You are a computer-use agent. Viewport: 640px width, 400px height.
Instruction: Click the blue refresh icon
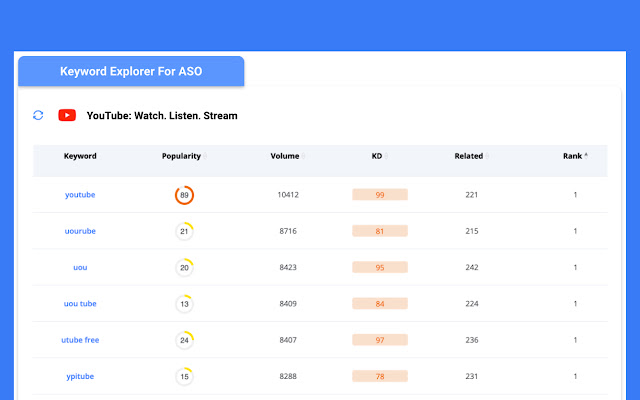38,116
